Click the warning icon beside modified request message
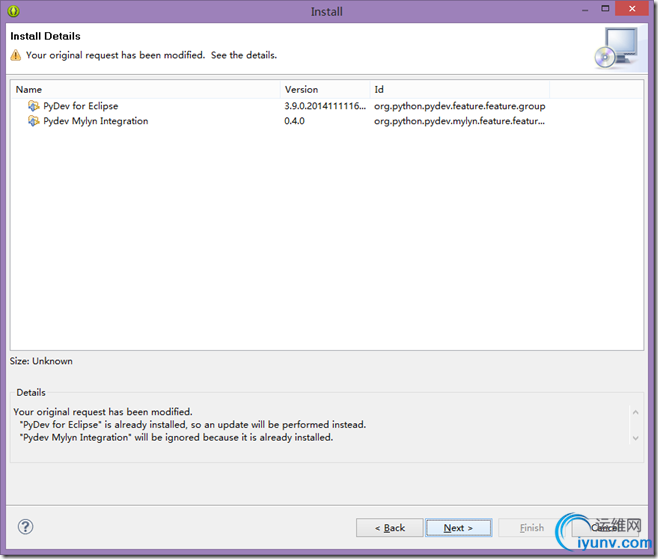 (16, 55)
